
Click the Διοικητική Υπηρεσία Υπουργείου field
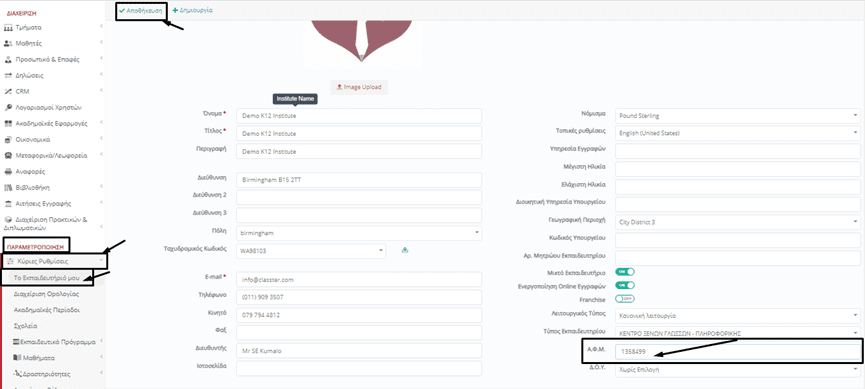tap(737, 205)
